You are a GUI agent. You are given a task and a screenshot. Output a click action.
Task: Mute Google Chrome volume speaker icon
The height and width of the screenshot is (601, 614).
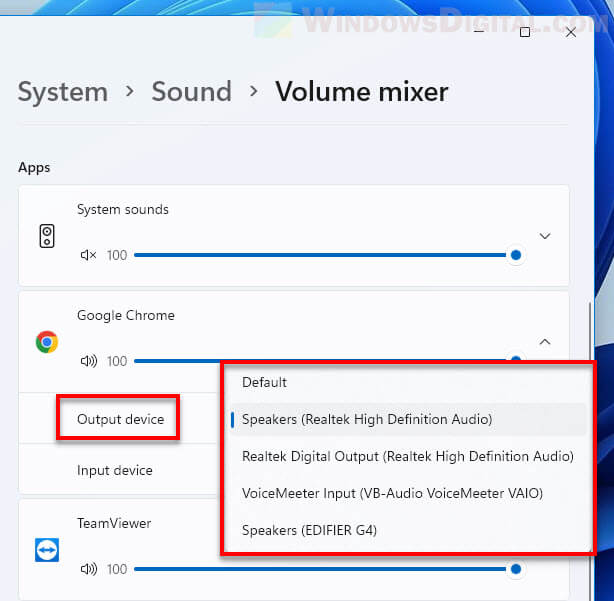[88, 361]
